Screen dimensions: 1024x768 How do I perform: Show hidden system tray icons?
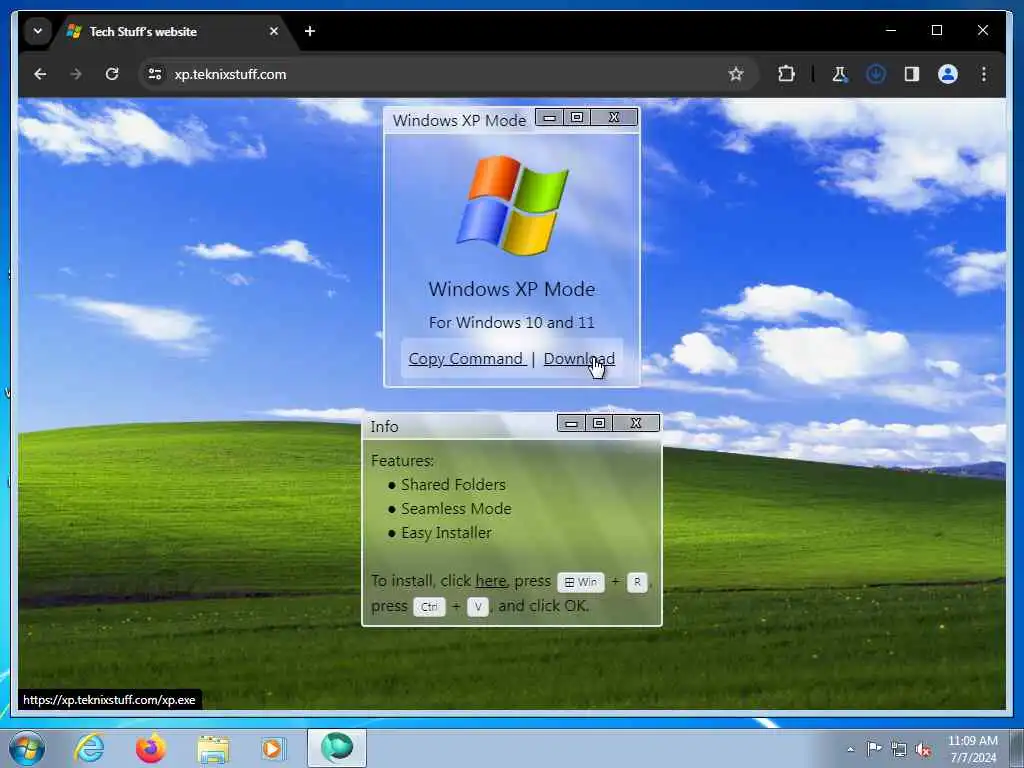click(850, 750)
